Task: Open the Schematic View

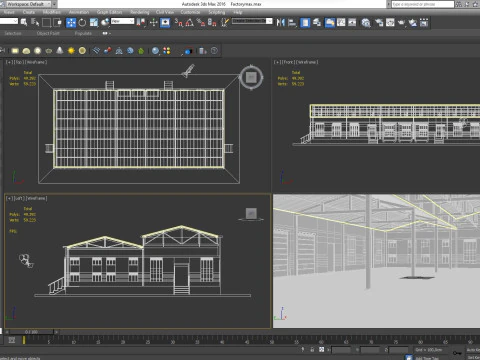Action: point(352,22)
